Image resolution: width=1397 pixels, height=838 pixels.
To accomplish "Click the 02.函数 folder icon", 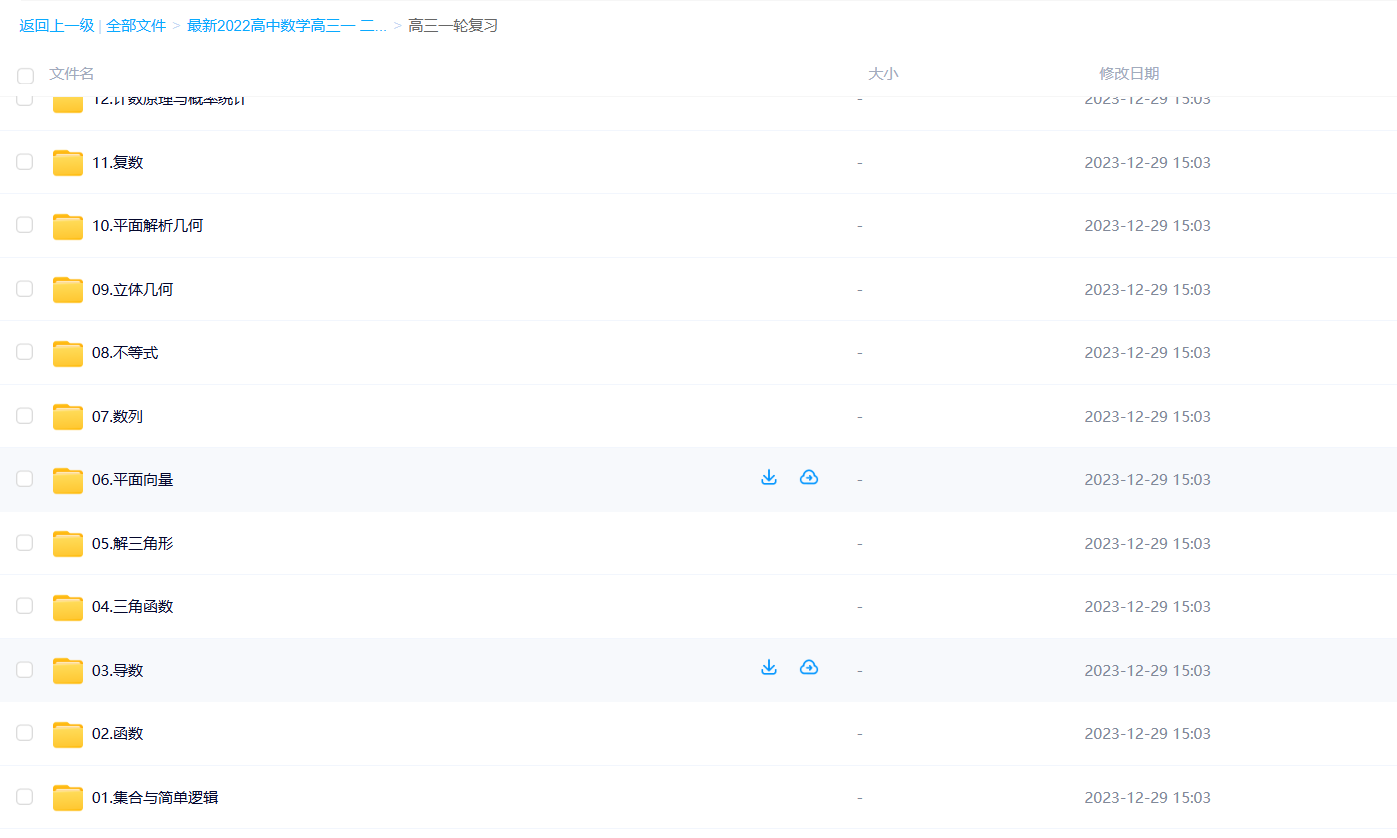I will (68, 734).
